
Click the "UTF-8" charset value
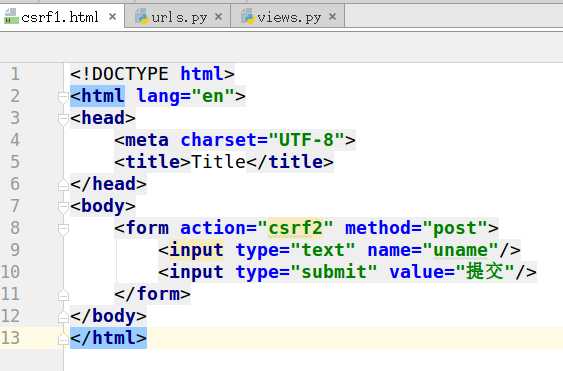(x=307, y=140)
